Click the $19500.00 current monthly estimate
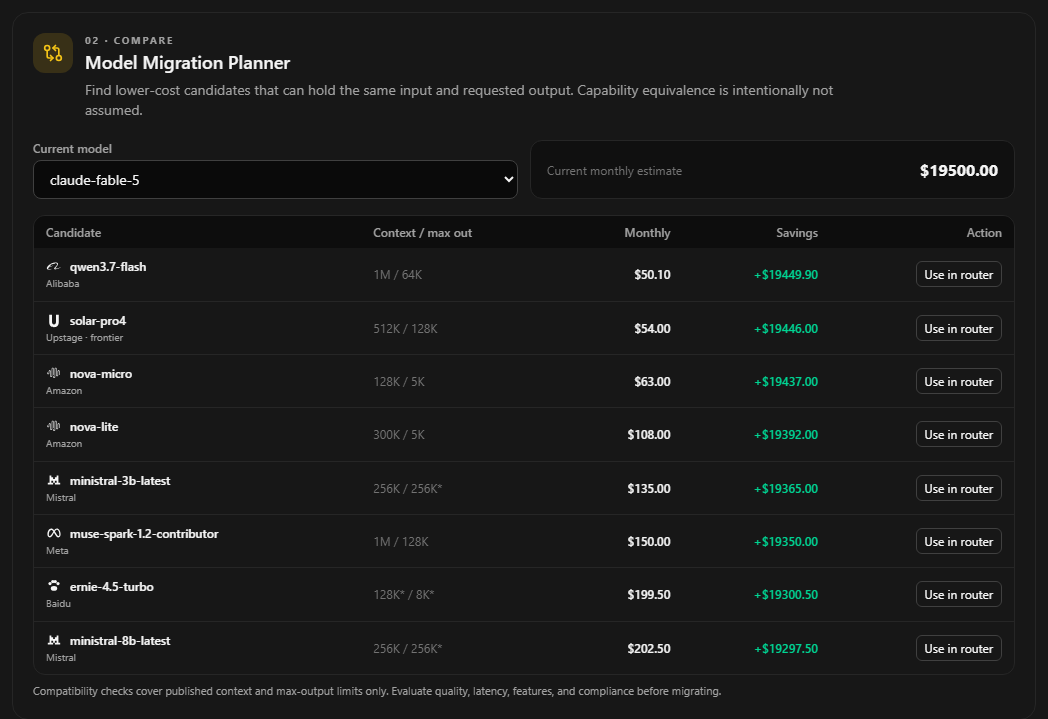 (958, 170)
